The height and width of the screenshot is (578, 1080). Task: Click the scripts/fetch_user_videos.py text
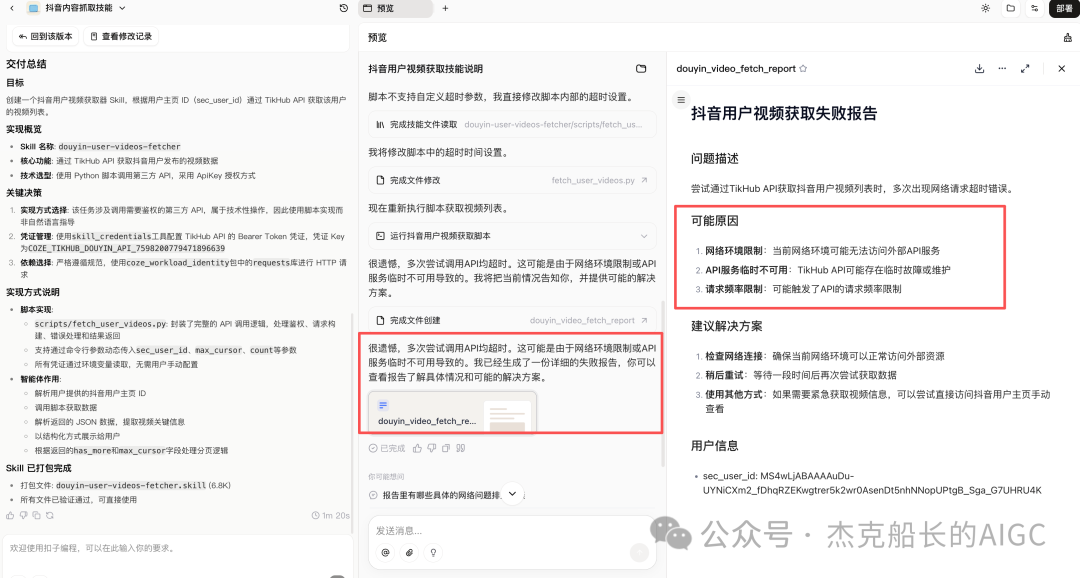tap(101, 324)
